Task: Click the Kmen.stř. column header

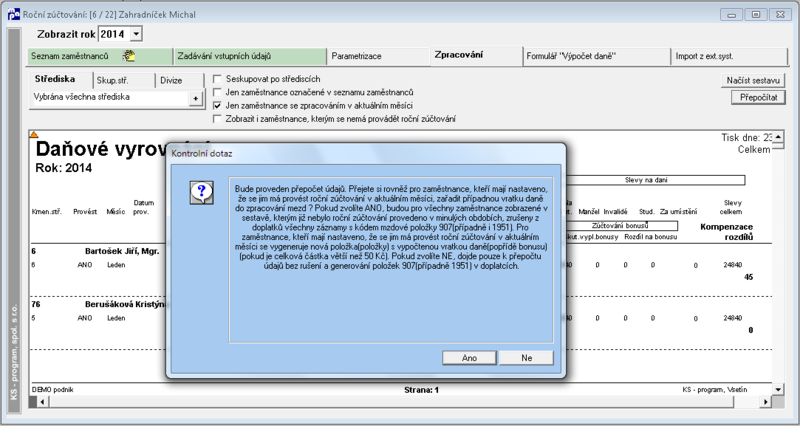Action: [47, 212]
